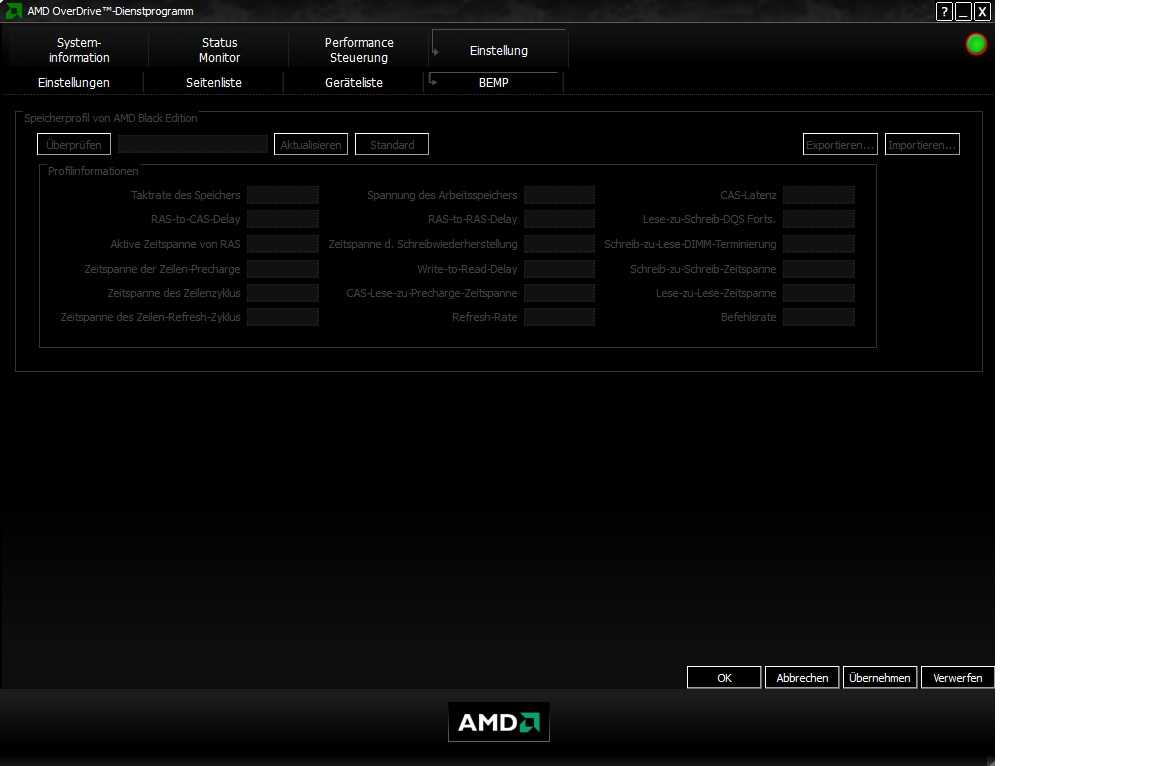
Task: Select the BEMP sub-tab
Action: (x=494, y=82)
